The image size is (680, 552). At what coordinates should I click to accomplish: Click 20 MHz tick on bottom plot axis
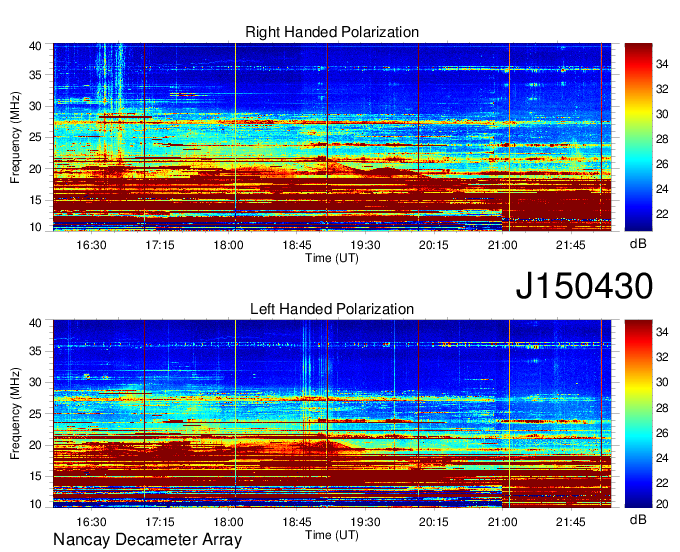click(x=35, y=445)
